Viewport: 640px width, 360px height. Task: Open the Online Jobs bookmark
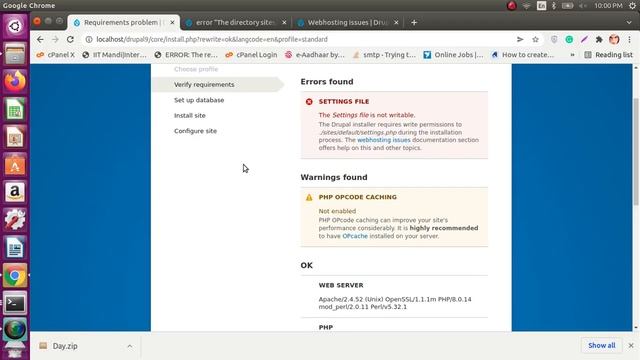click(453, 55)
